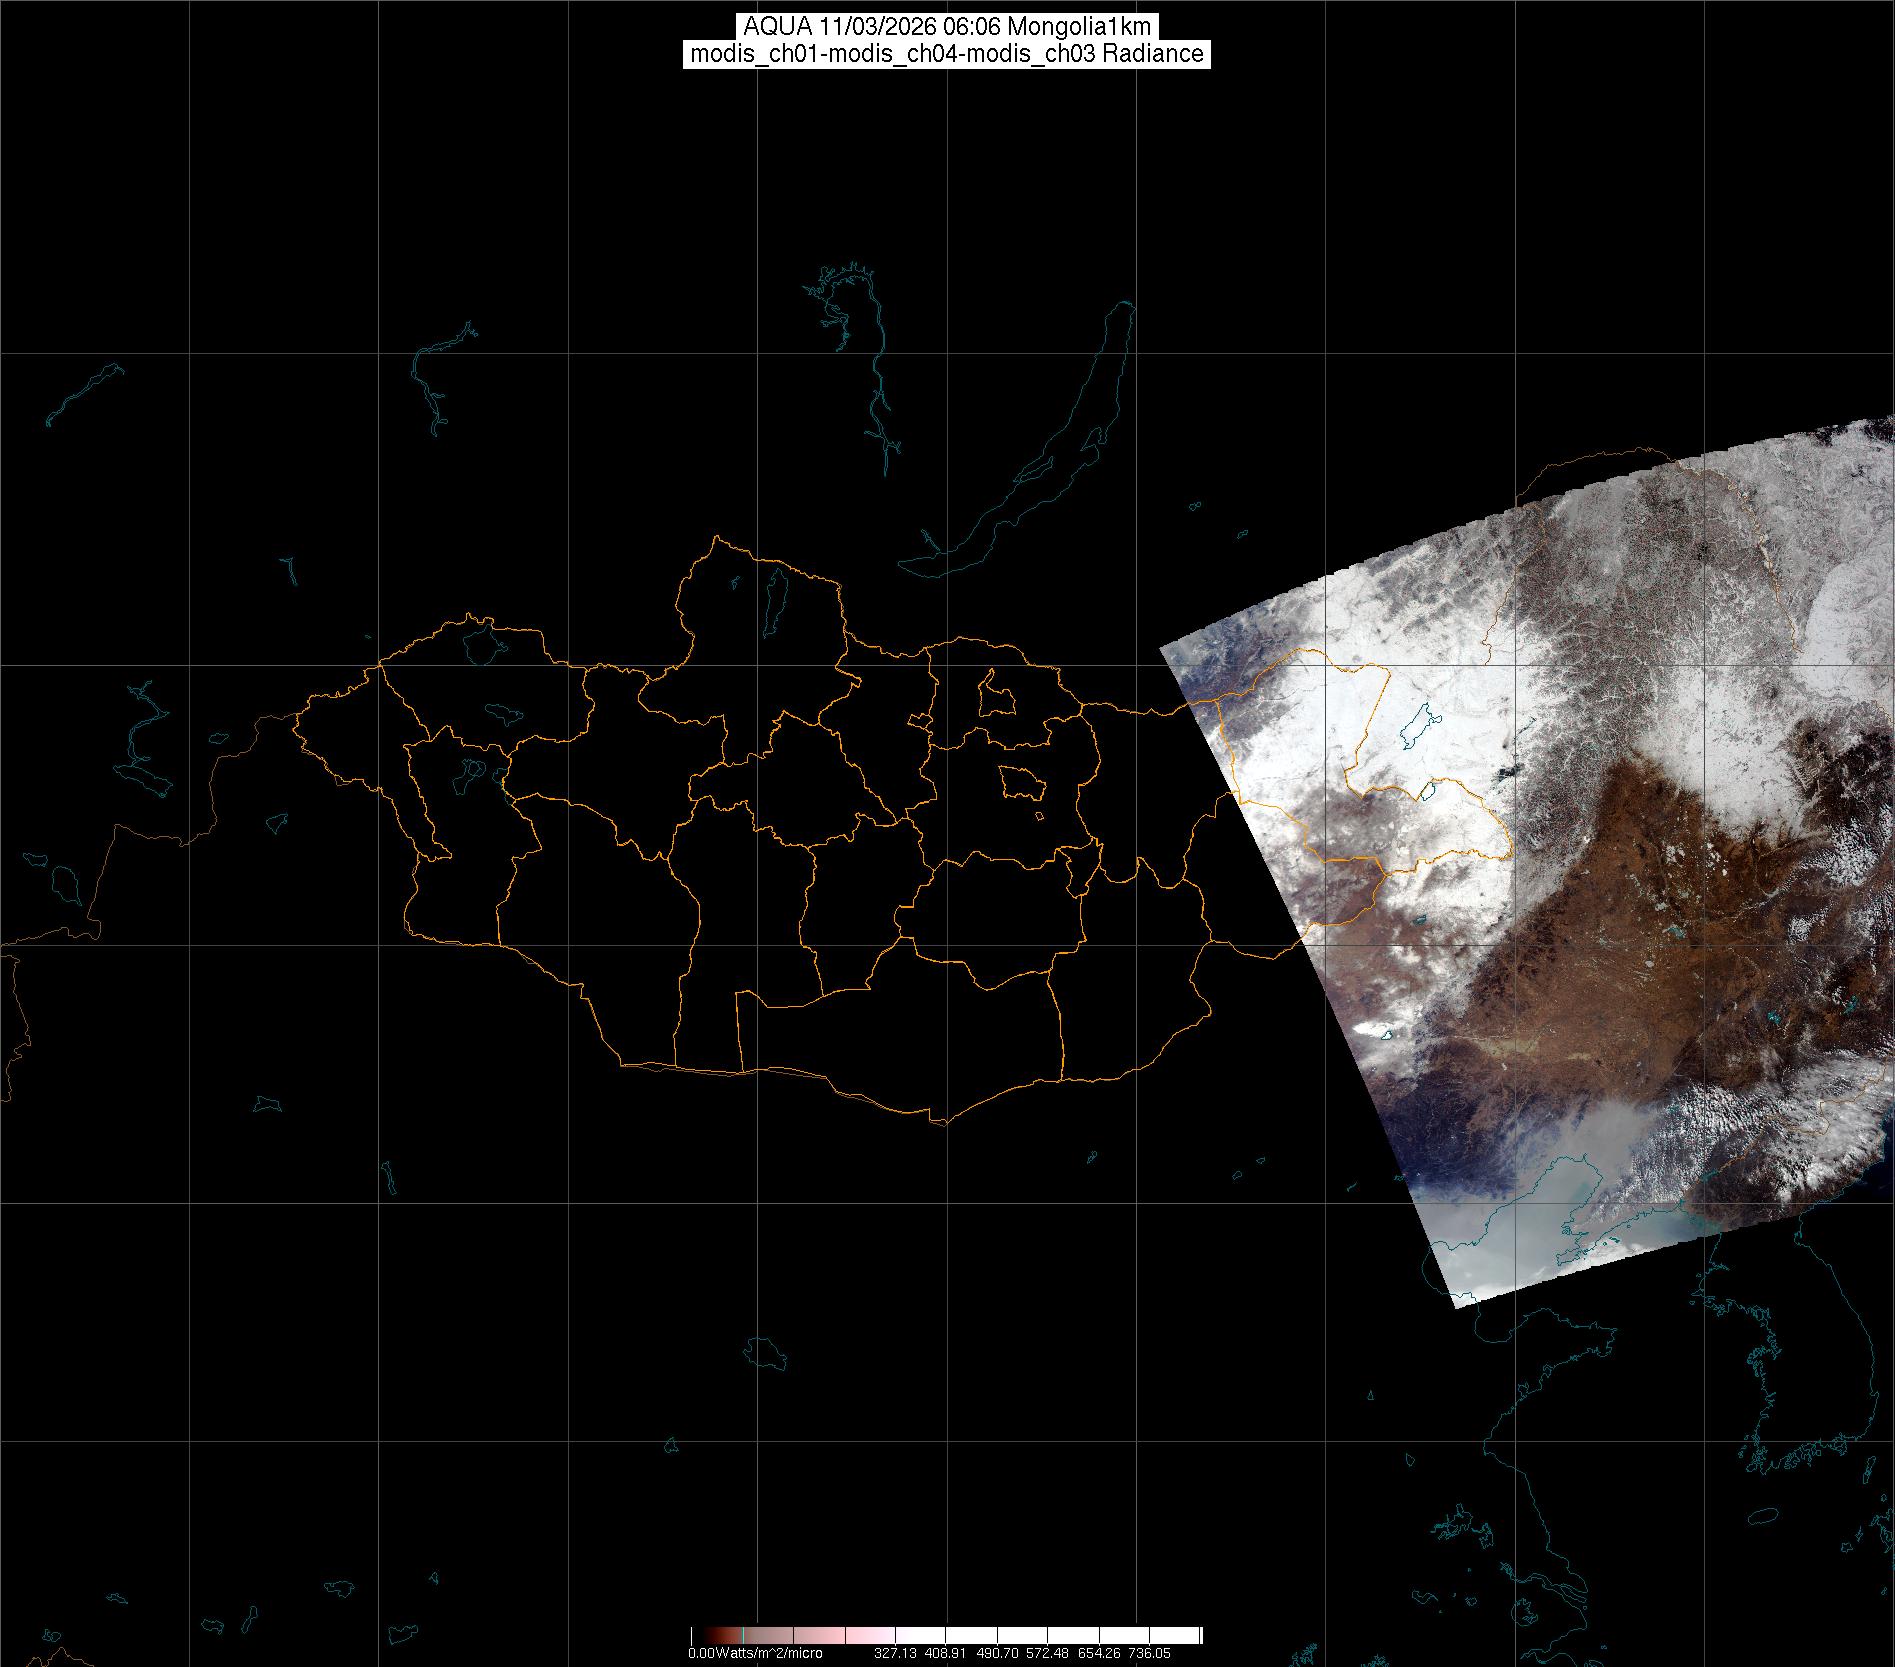This screenshot has width=1895, height=1667.
Task: Click the AQUA 11/03/2026 06:06 Mongolia1km title
Action: pyautogui.click(x=947, y=27)
